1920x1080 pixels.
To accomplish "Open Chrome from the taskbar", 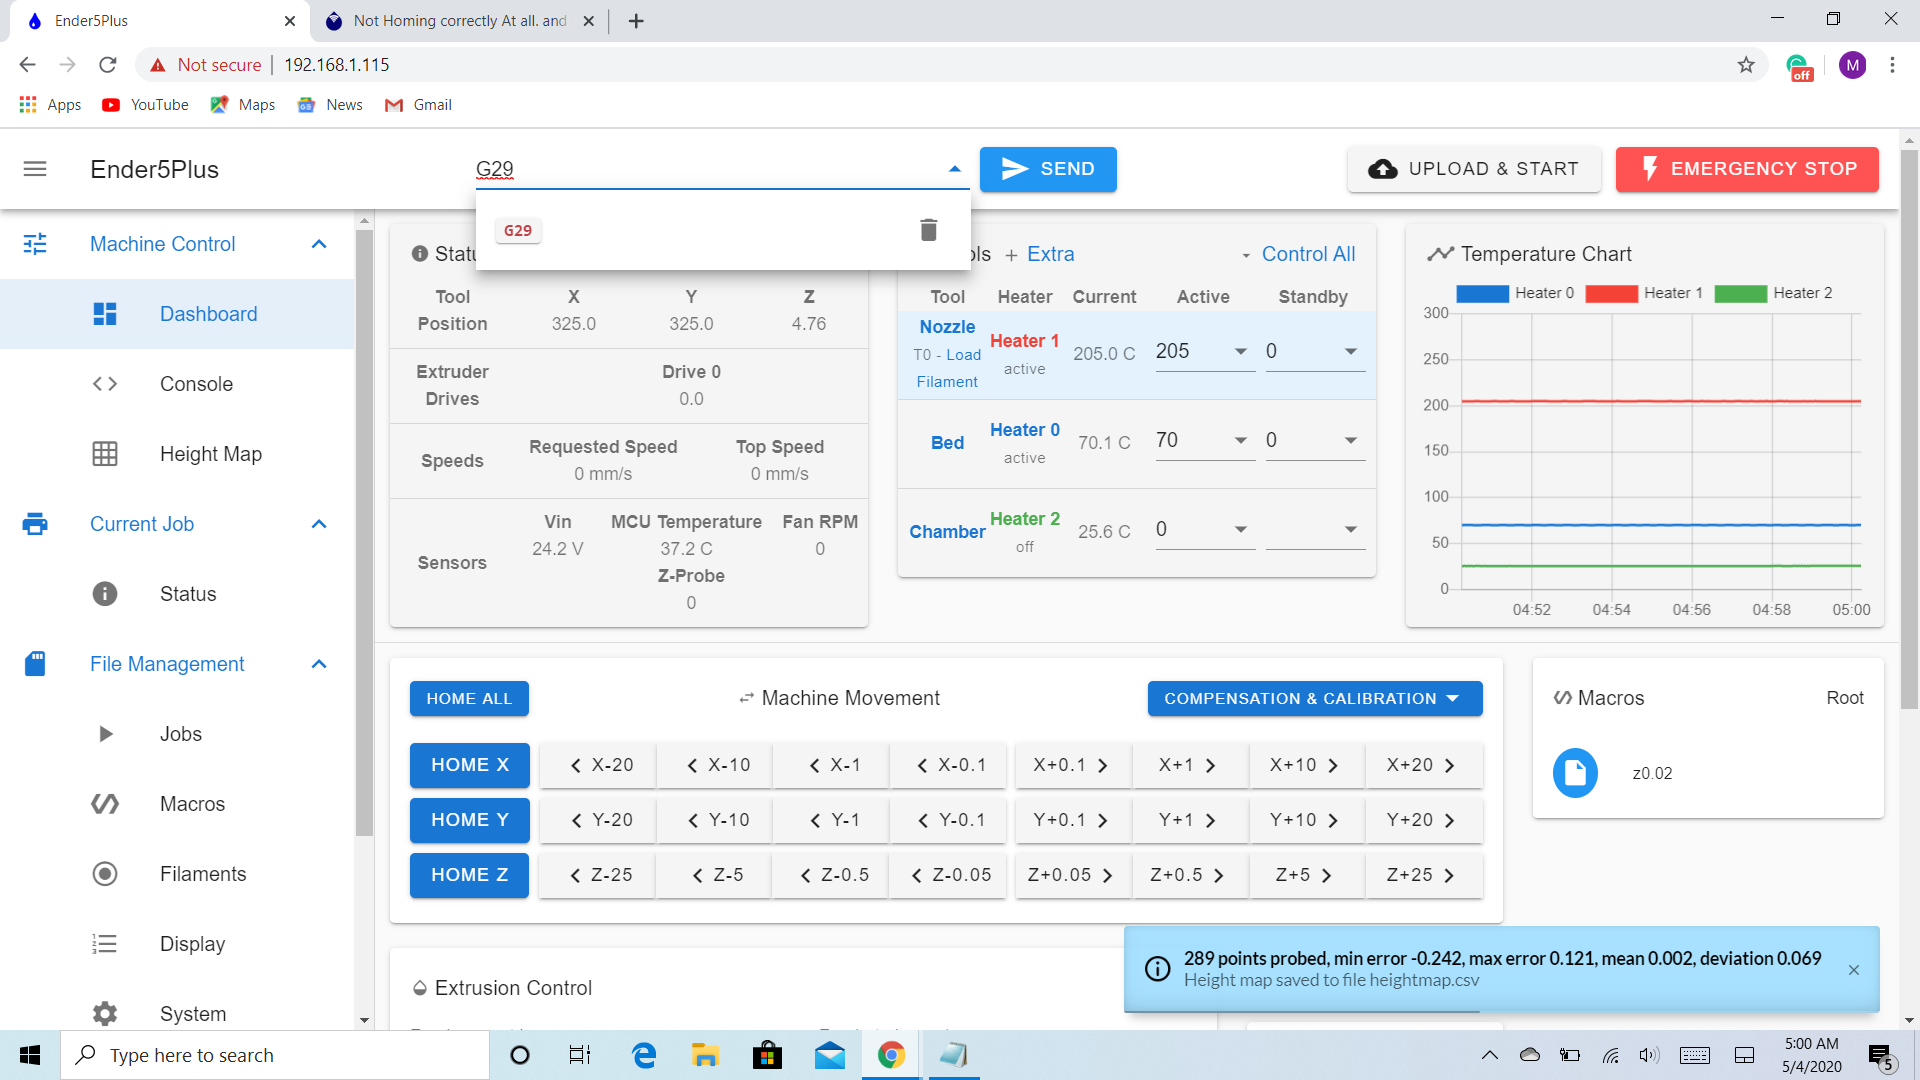I will [x=891, y=1055].
